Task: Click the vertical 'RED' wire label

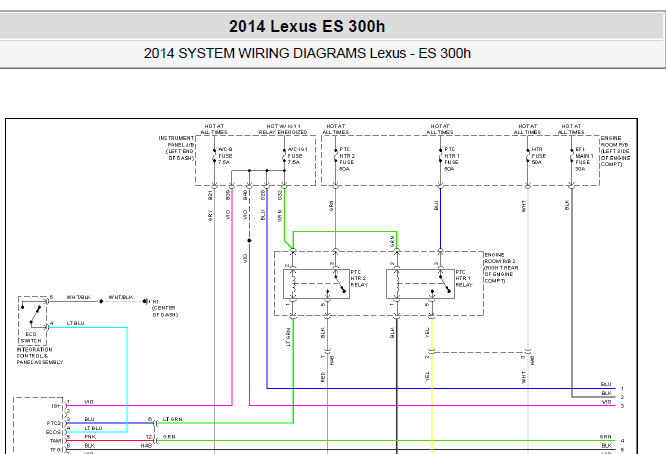Action: click(323, 377)
